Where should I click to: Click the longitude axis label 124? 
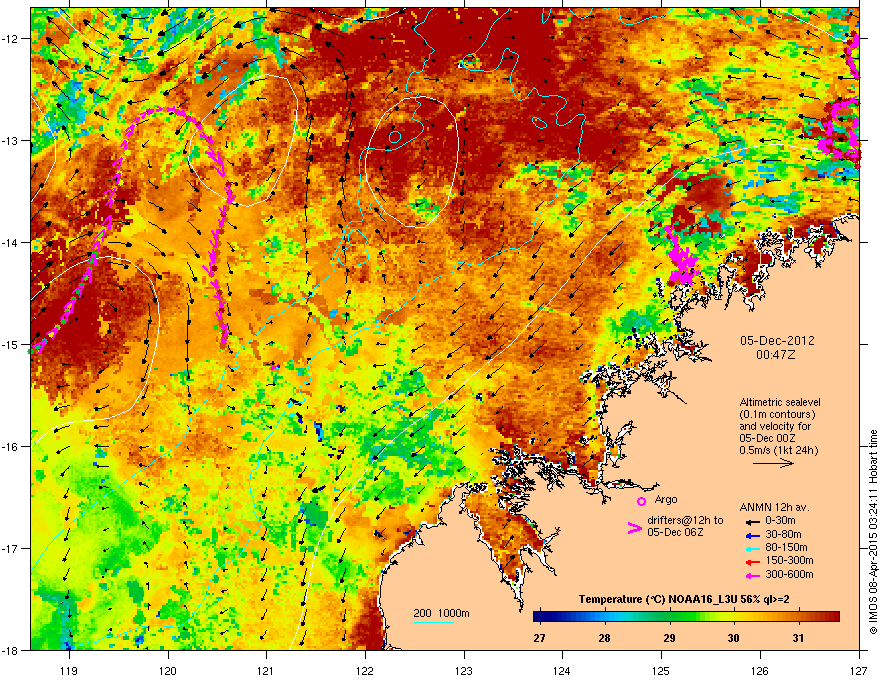pos(562,670)
